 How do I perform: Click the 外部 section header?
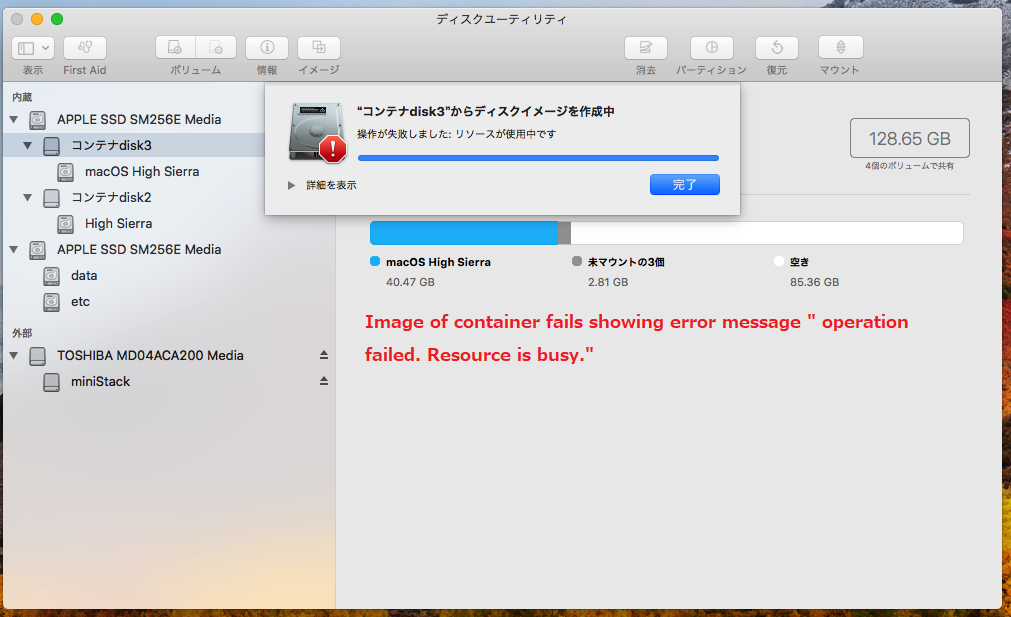[22, 333]
